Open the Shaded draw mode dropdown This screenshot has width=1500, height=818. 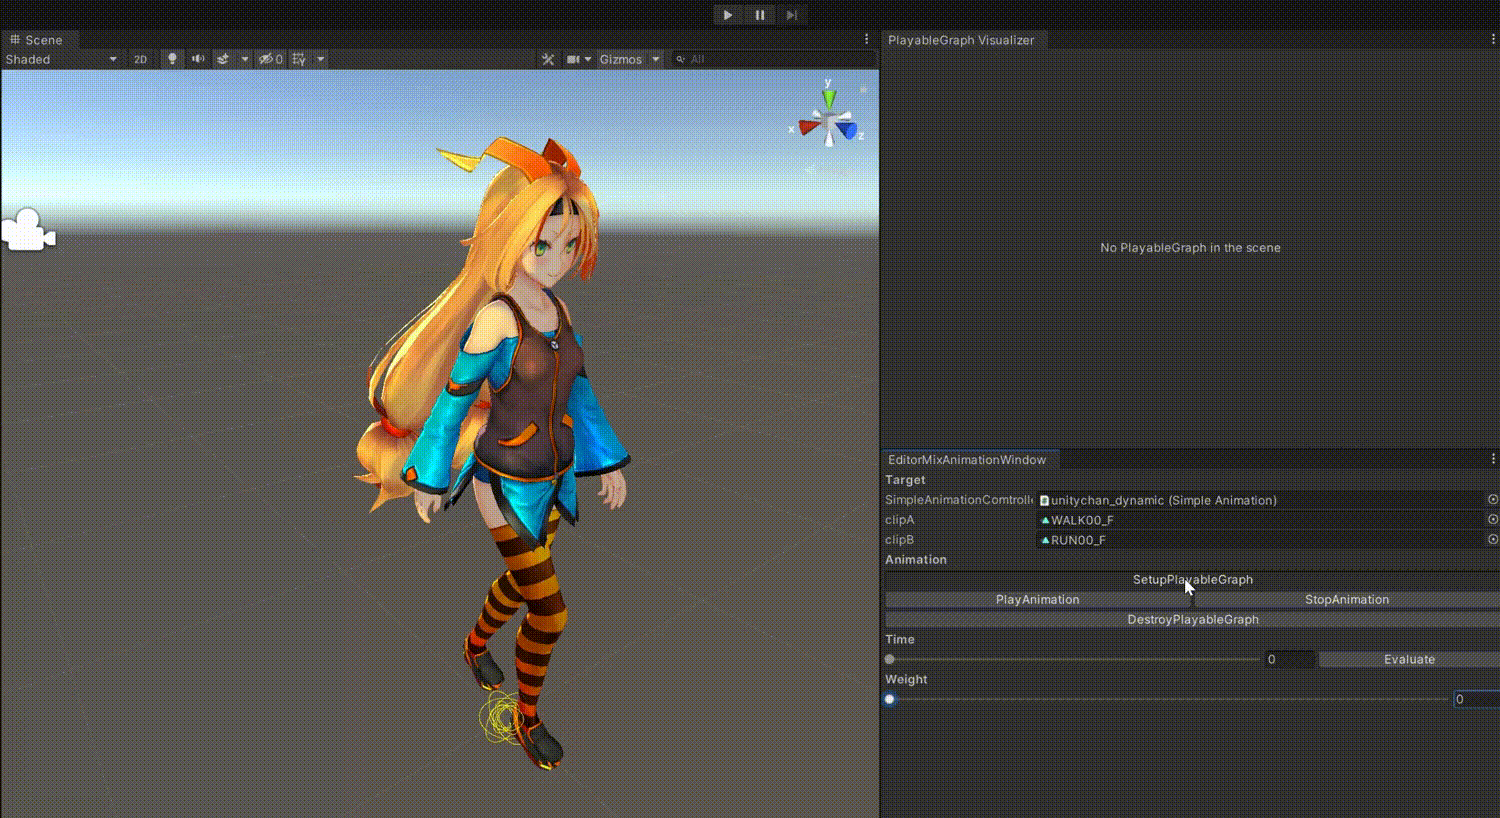[x=61, y=59]
